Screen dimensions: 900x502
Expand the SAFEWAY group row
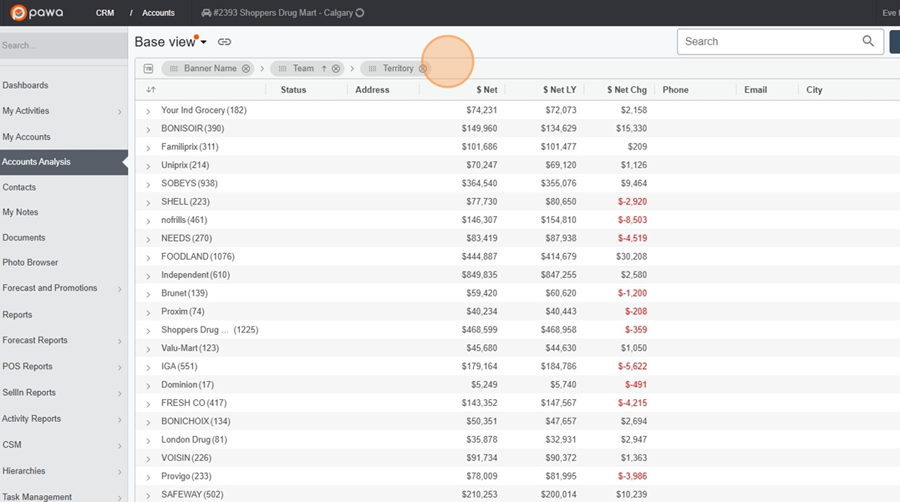click(x=148, y=496)
